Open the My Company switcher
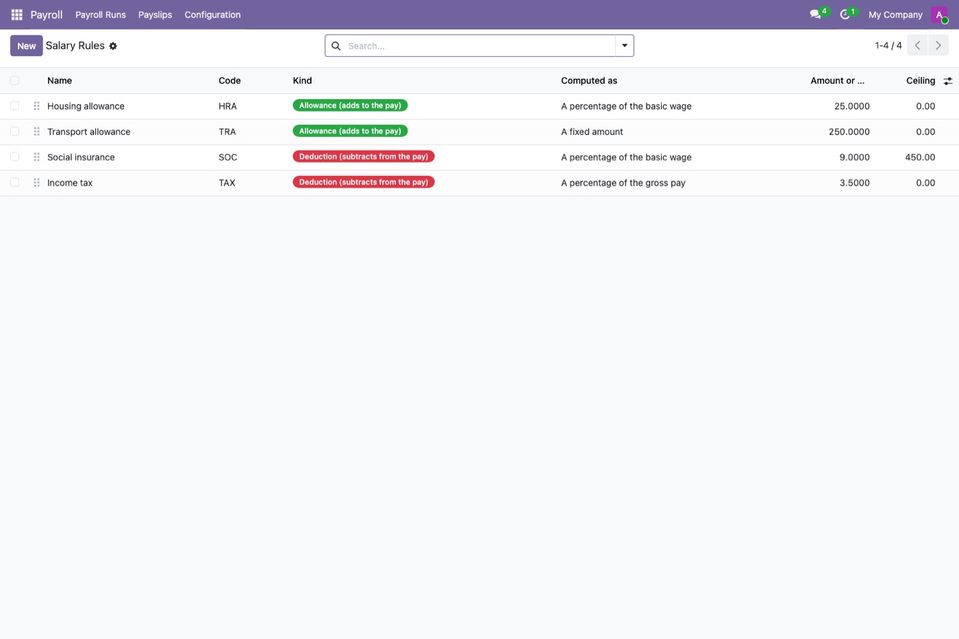 point(895,15)
